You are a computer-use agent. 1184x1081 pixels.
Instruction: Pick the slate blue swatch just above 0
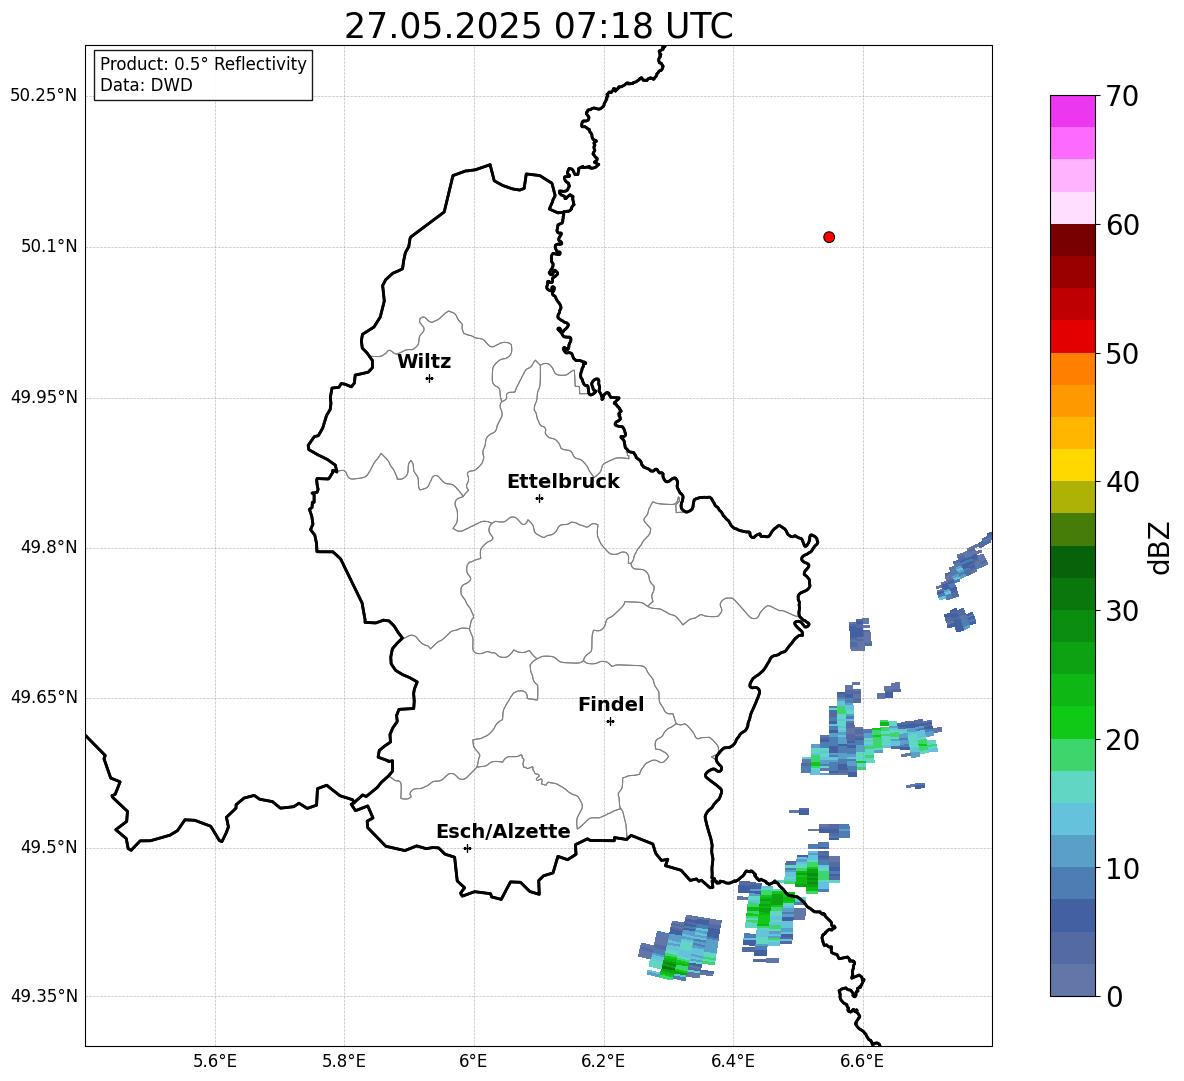pyautogui.click(x=1072, y=980)
